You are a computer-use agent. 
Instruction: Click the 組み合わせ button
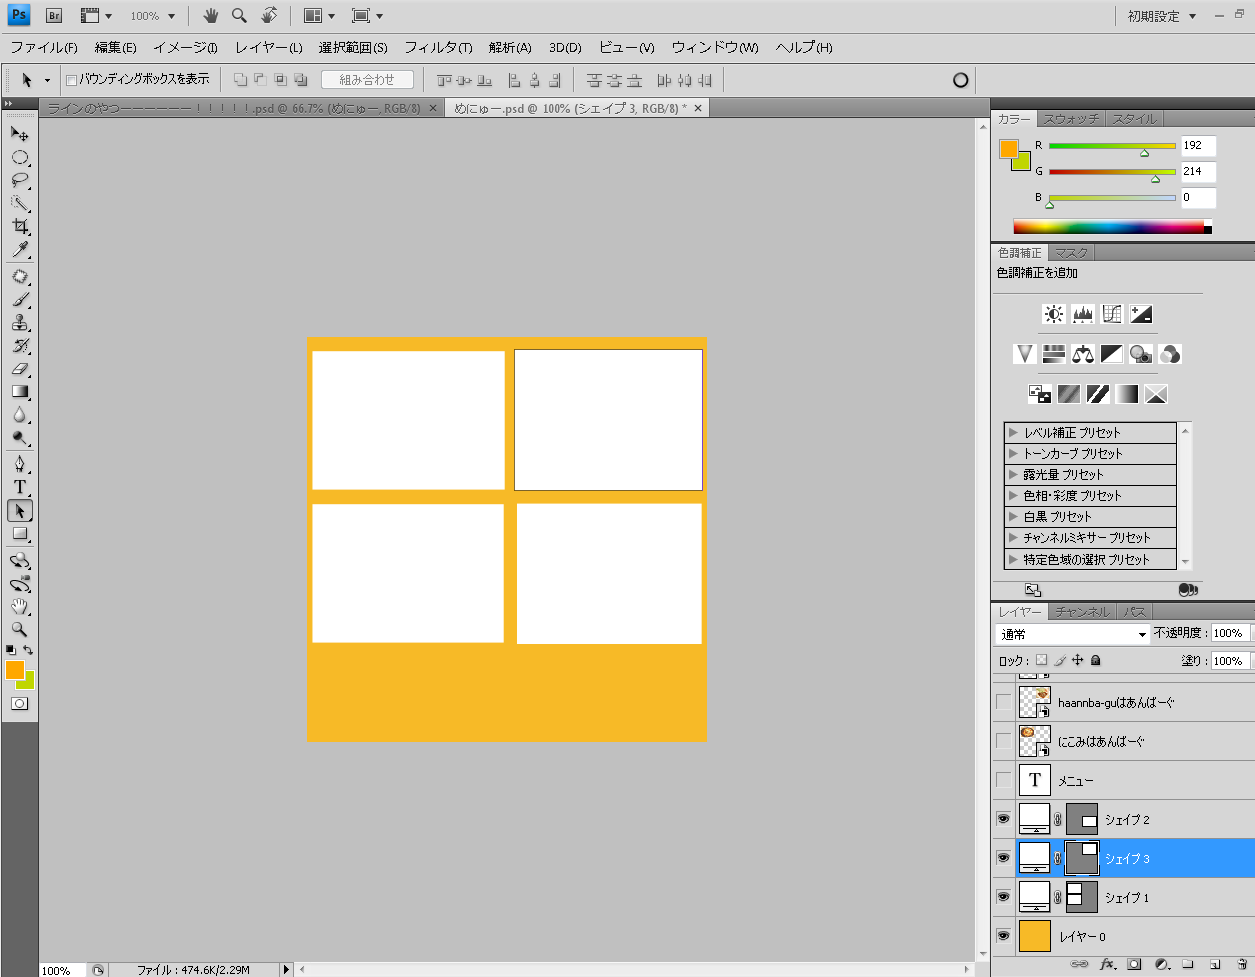tap(367, 80)
